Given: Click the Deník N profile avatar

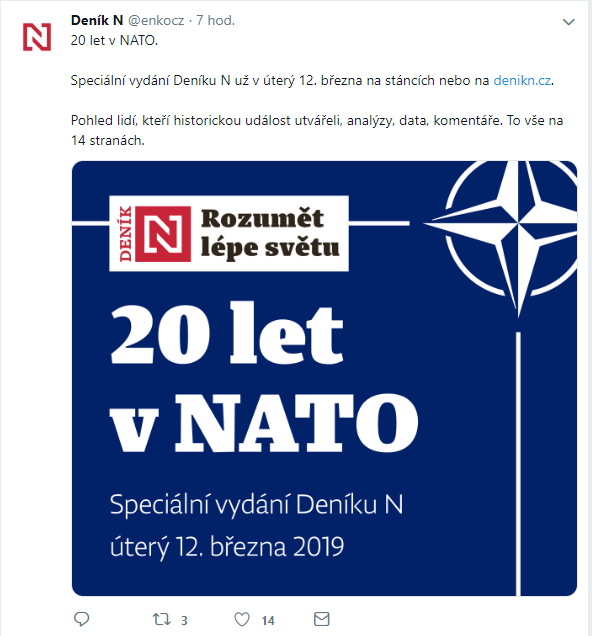Looking at the screenshot, I should [x=37, y=37].
